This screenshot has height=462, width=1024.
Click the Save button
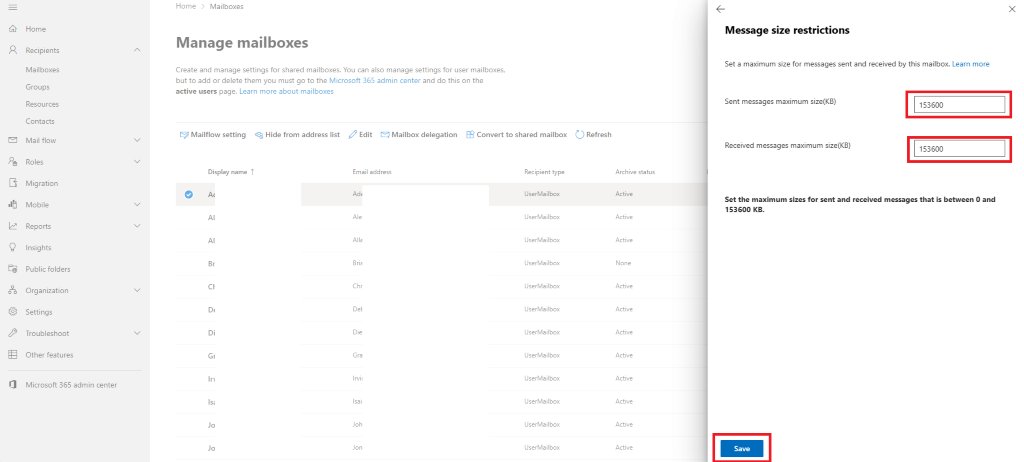(x=742, y=449)
